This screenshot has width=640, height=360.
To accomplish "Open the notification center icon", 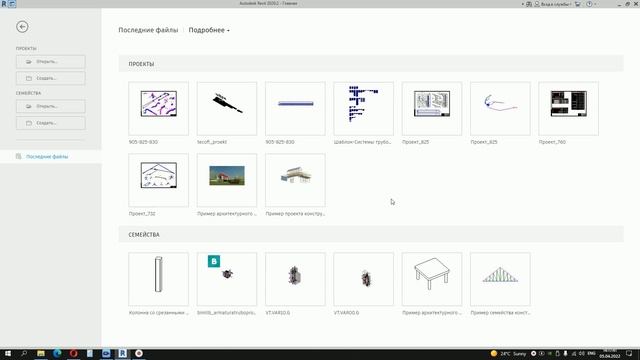I will coord(629,353).
